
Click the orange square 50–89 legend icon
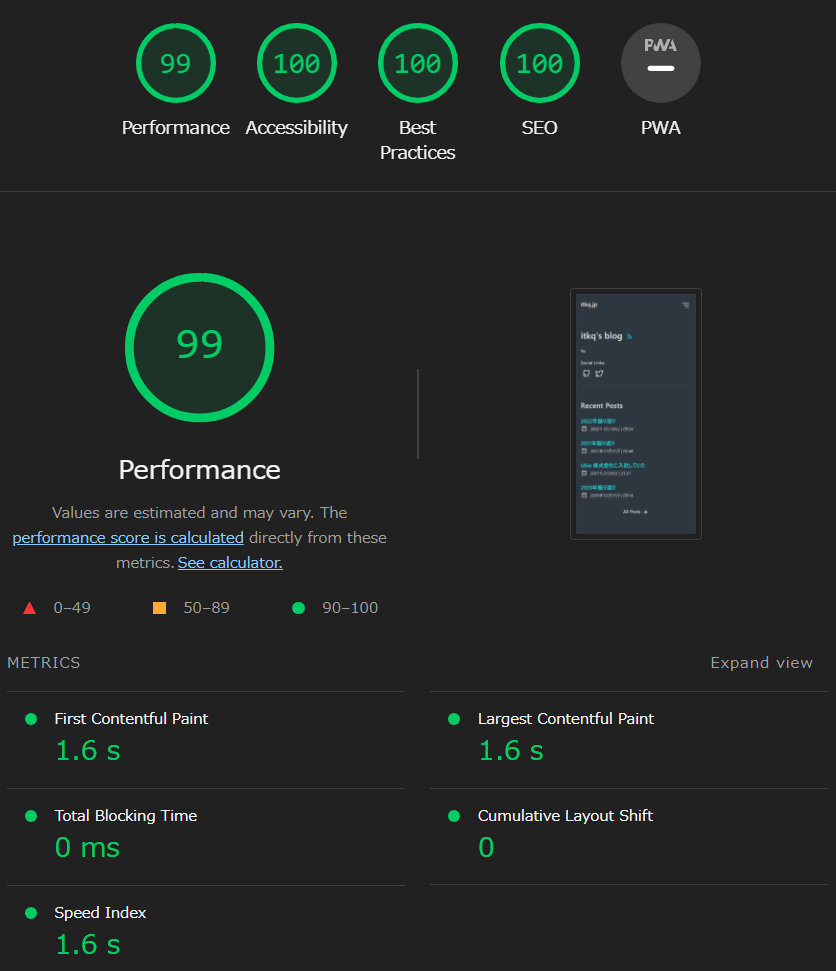[159, 608]
